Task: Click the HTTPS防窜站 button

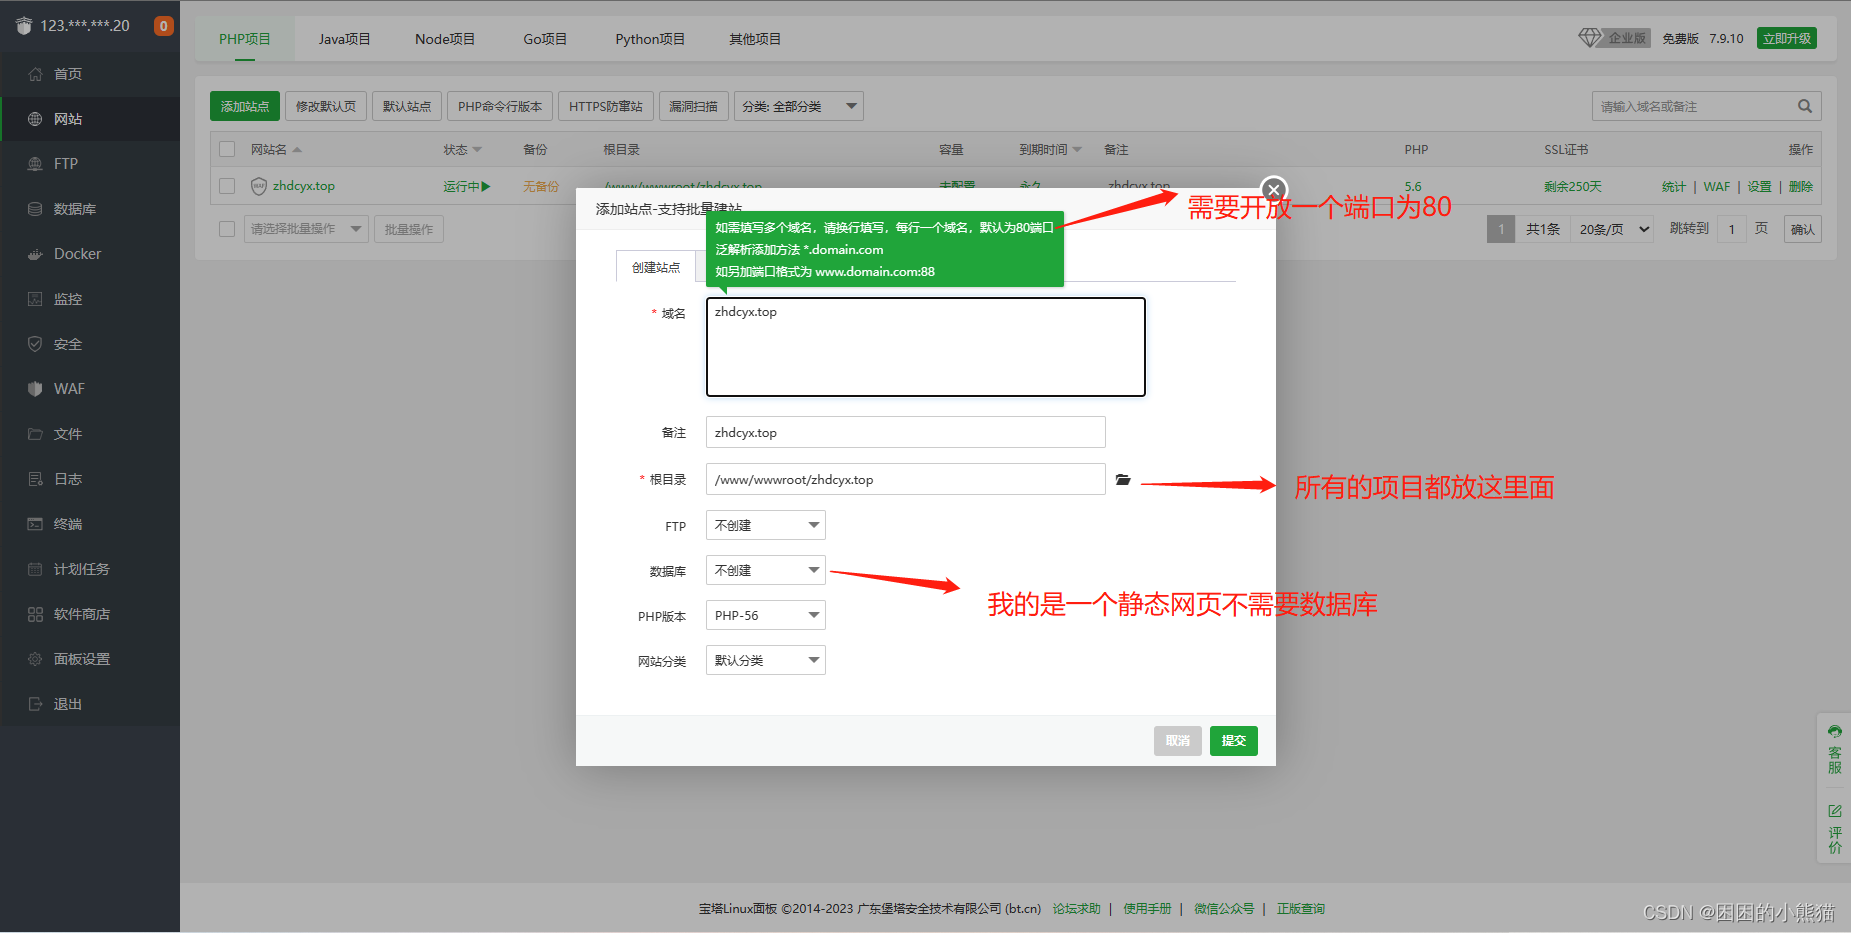Action: [x=606, y=106]
